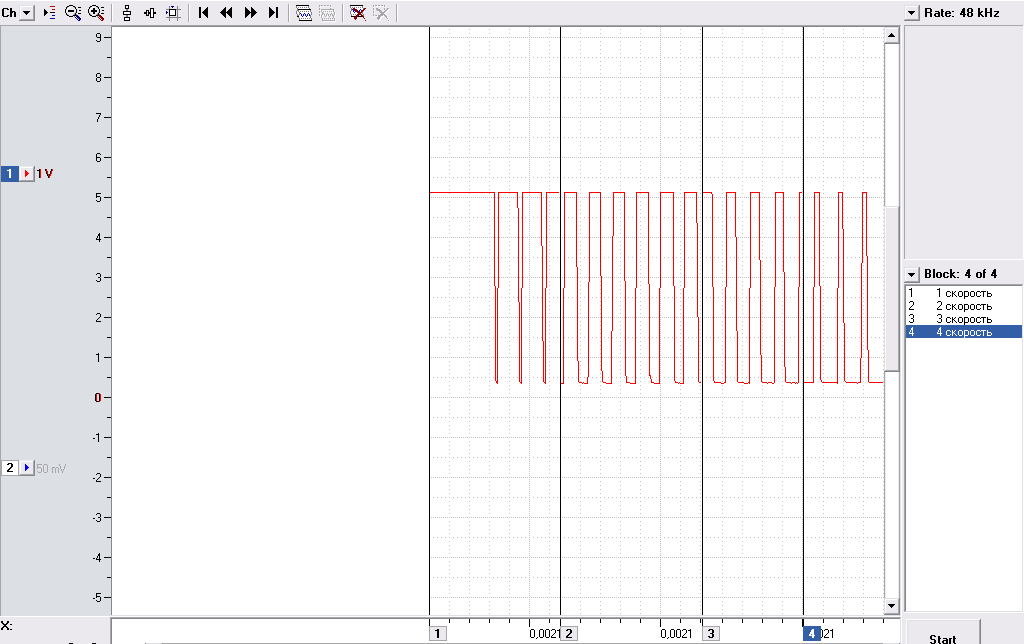This screenshot has height=644, width=1024.
Task: Click timeline marker 1
Action: pos(438,634)
